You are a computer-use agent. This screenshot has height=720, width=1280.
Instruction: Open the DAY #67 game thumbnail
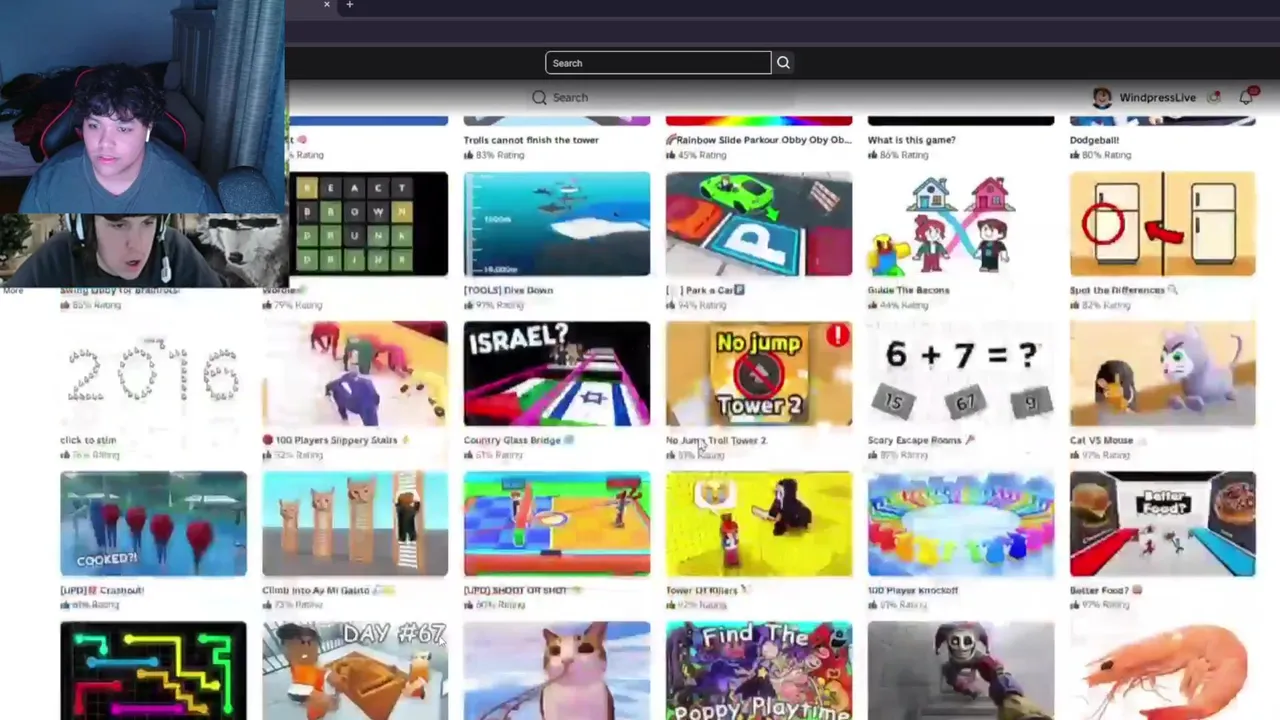tap(355, 671)
